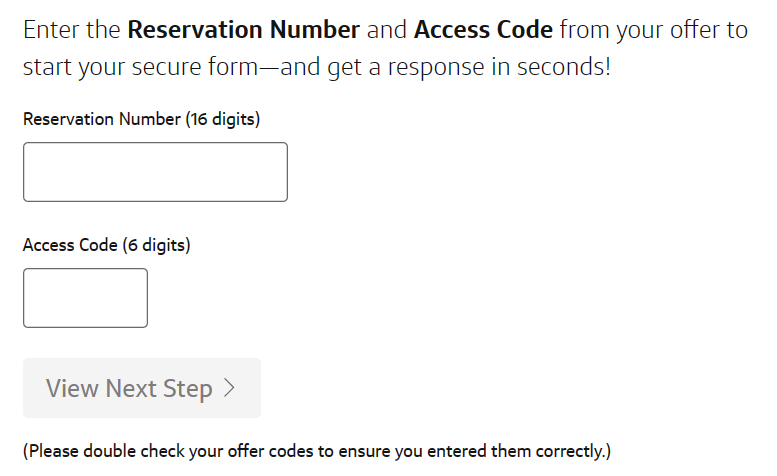The image size is (777, 476).
Task: Click the words 'View Next Step' on the button
Action: coord(129,388)
